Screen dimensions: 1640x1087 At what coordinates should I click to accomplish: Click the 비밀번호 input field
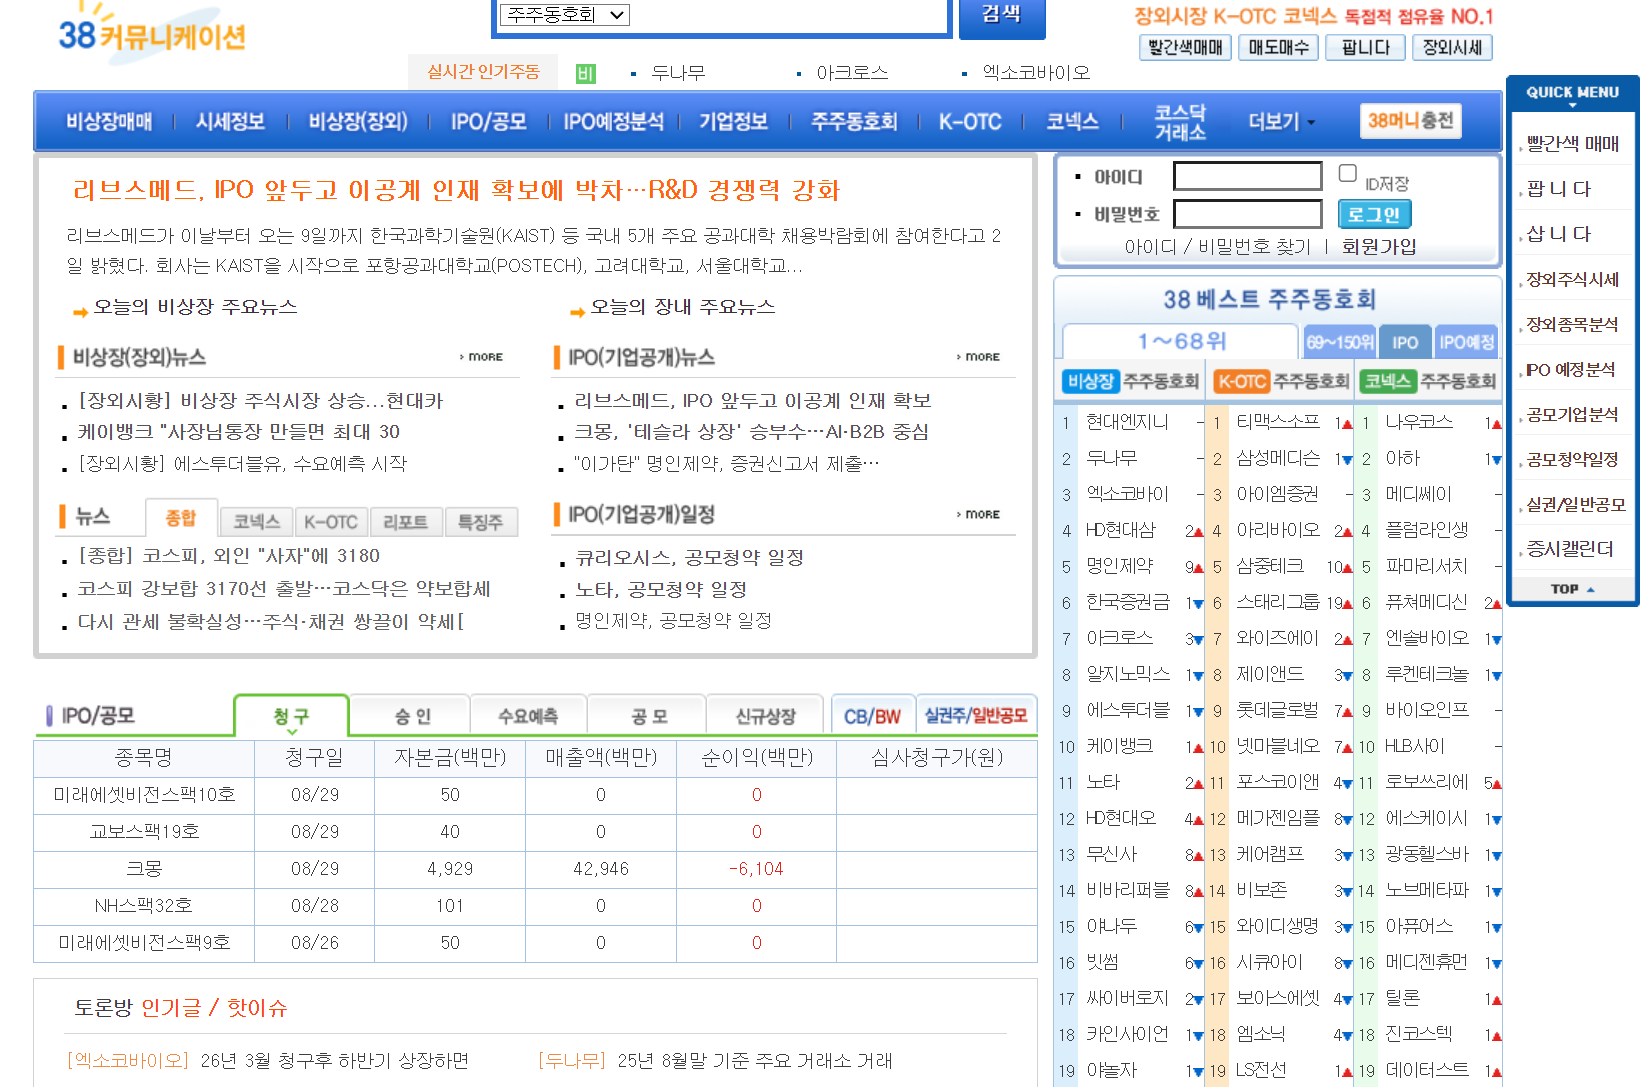(1247, 214)
